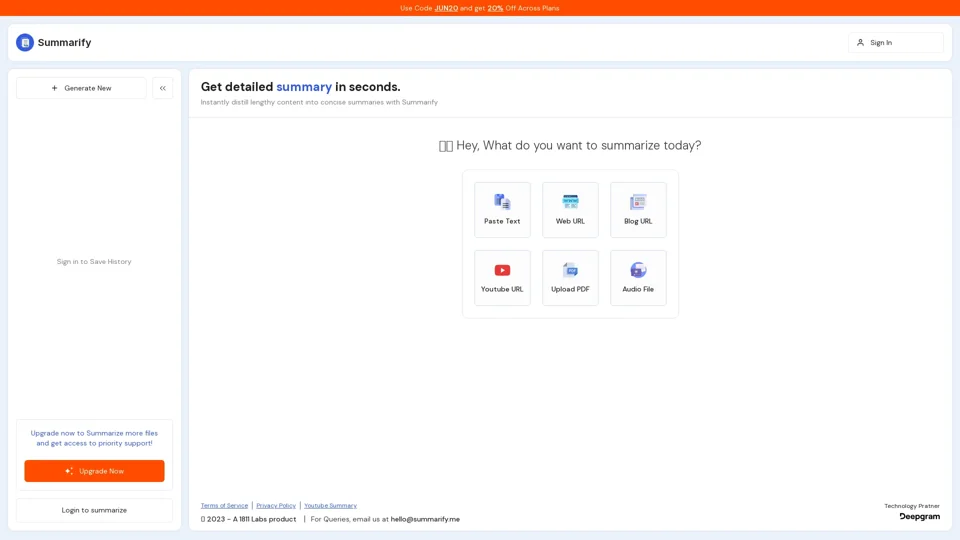Open the Paste Text option

pyautogui.click(x=502, y=210)
